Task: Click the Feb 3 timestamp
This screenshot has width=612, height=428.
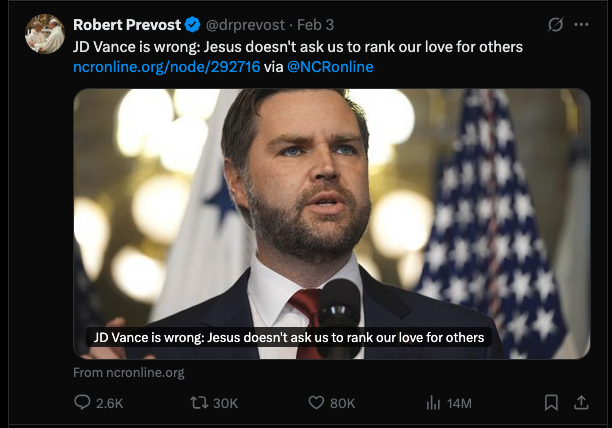Action: point(315,25)
